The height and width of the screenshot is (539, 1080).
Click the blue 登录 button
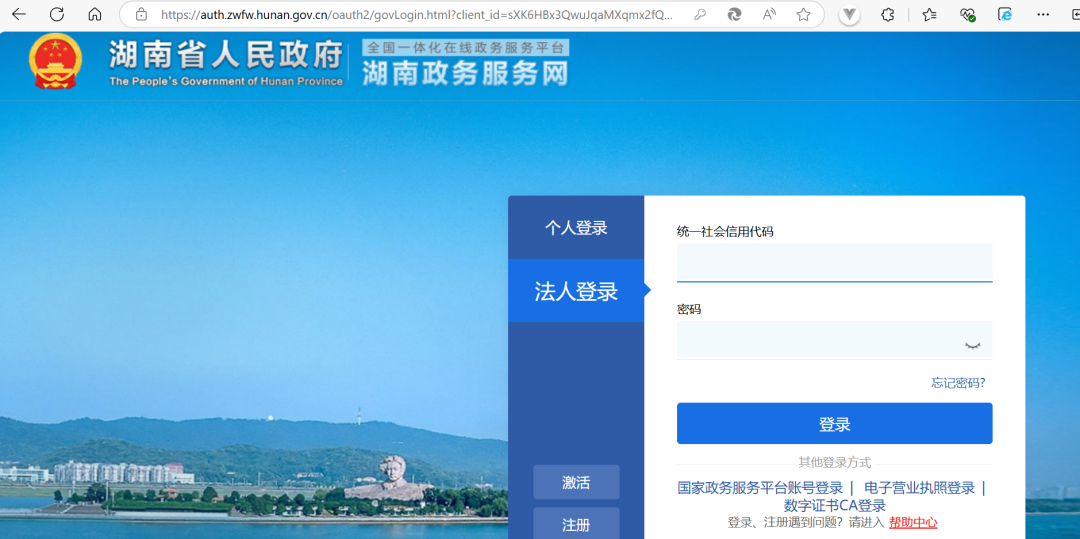pyautogui.click(x=834, y=424)
